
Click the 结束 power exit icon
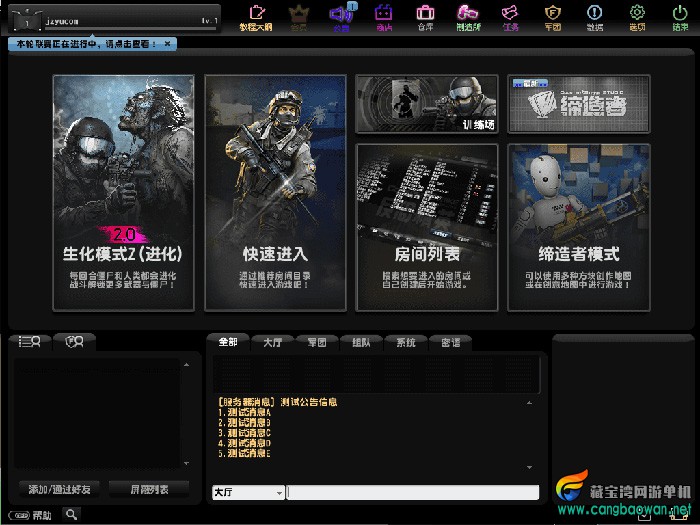coord(679,16)
